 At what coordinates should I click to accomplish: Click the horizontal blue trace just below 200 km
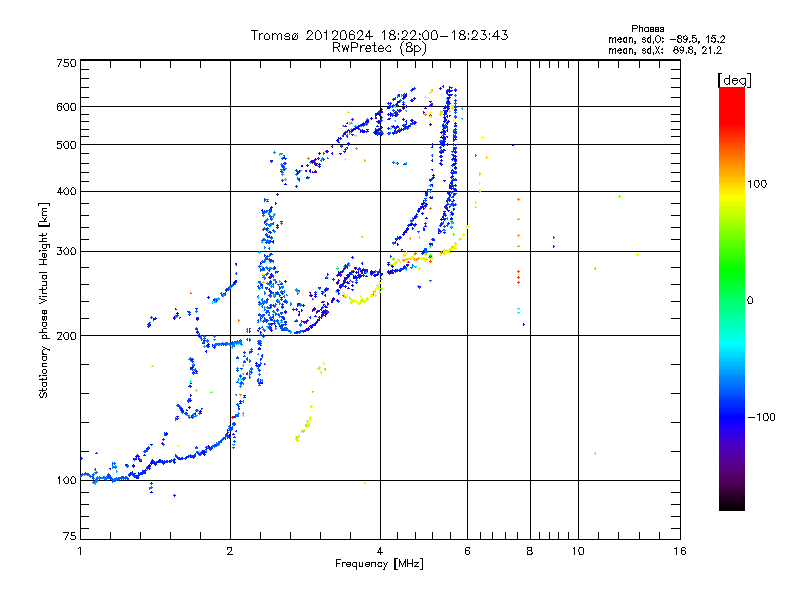pos(223,344)
